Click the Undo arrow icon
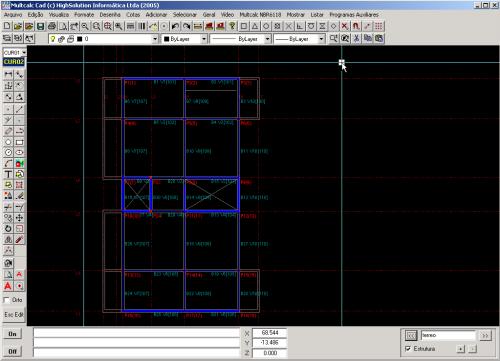500x361 pixels. click(175, 26)
